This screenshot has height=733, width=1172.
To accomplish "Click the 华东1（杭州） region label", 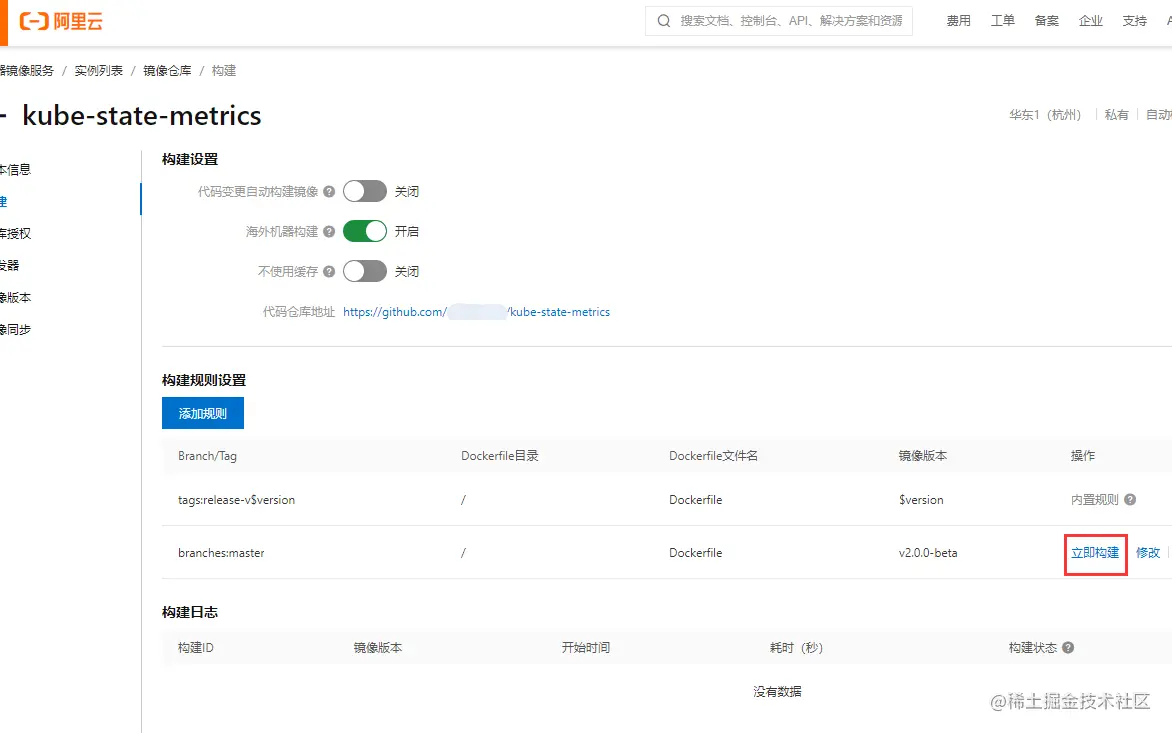I will (x=1045, y=114).
